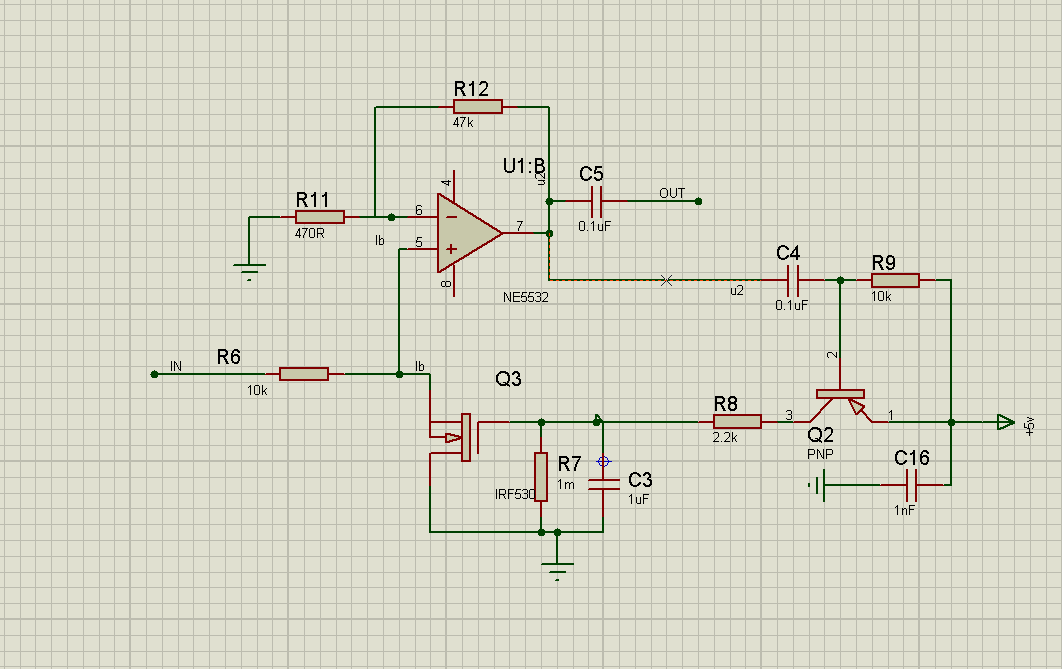Select the R12 47k feedback resistor
The height and width of the screenshot is (669, 1062).
tap(477, 106)
